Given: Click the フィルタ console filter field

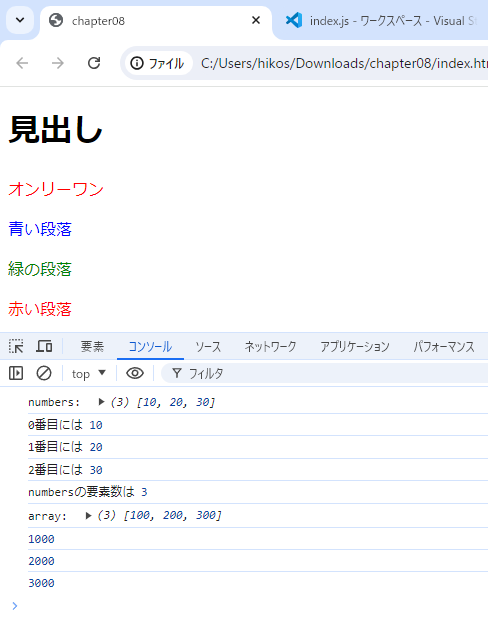Looking at the screenshot, I should click(x=325, y=373).
